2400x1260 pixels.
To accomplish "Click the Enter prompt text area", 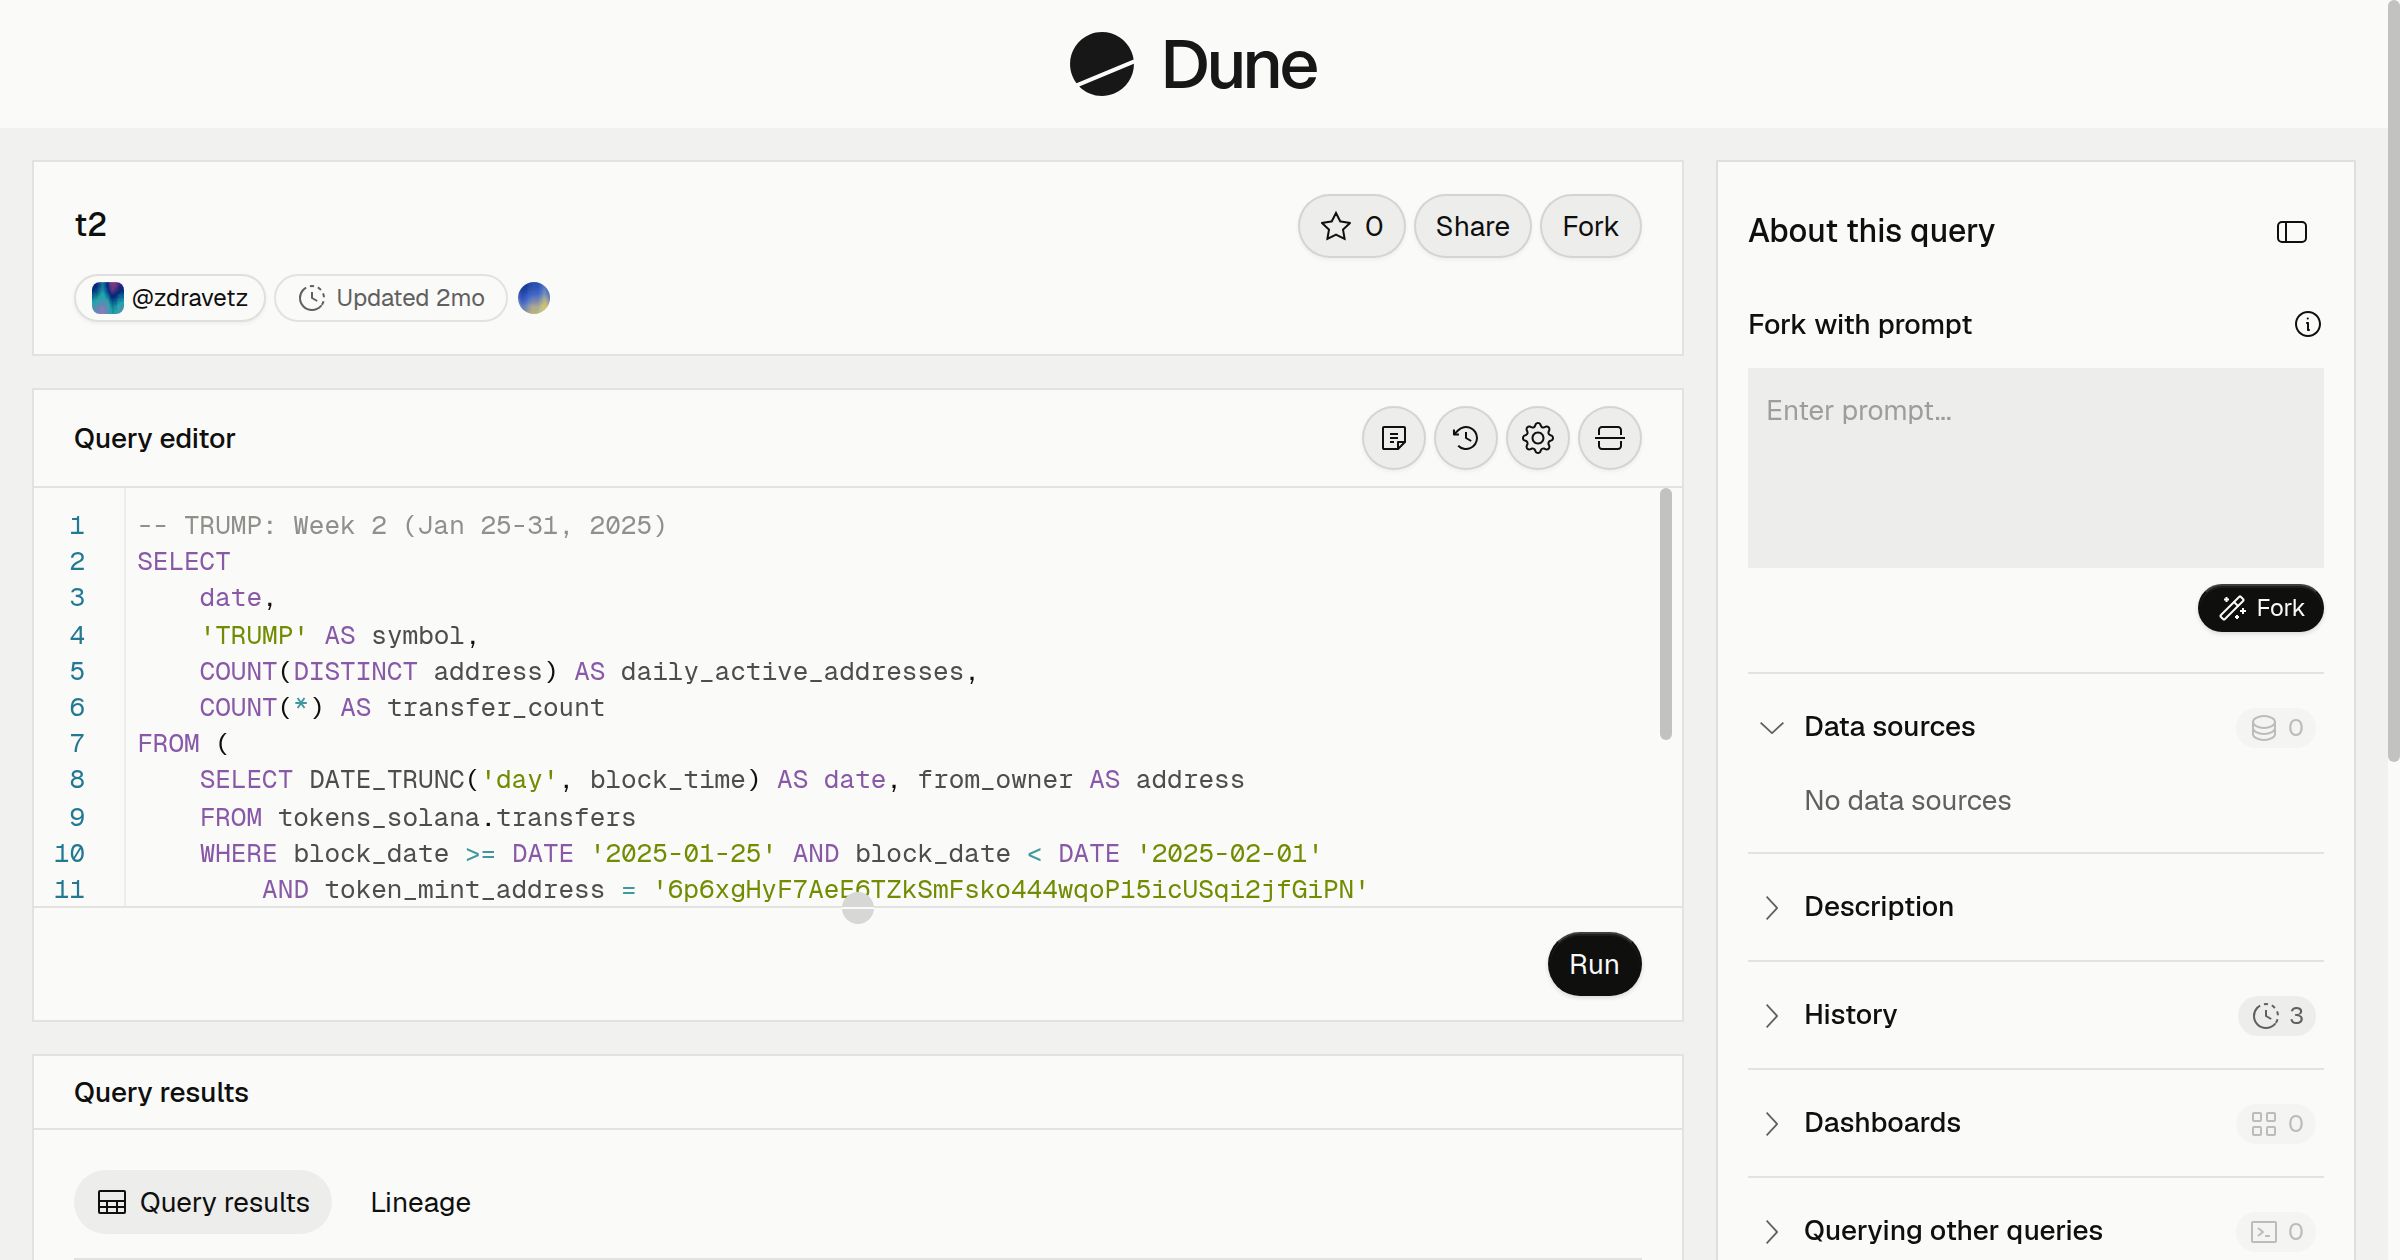I will click(x=2035, y=468).
